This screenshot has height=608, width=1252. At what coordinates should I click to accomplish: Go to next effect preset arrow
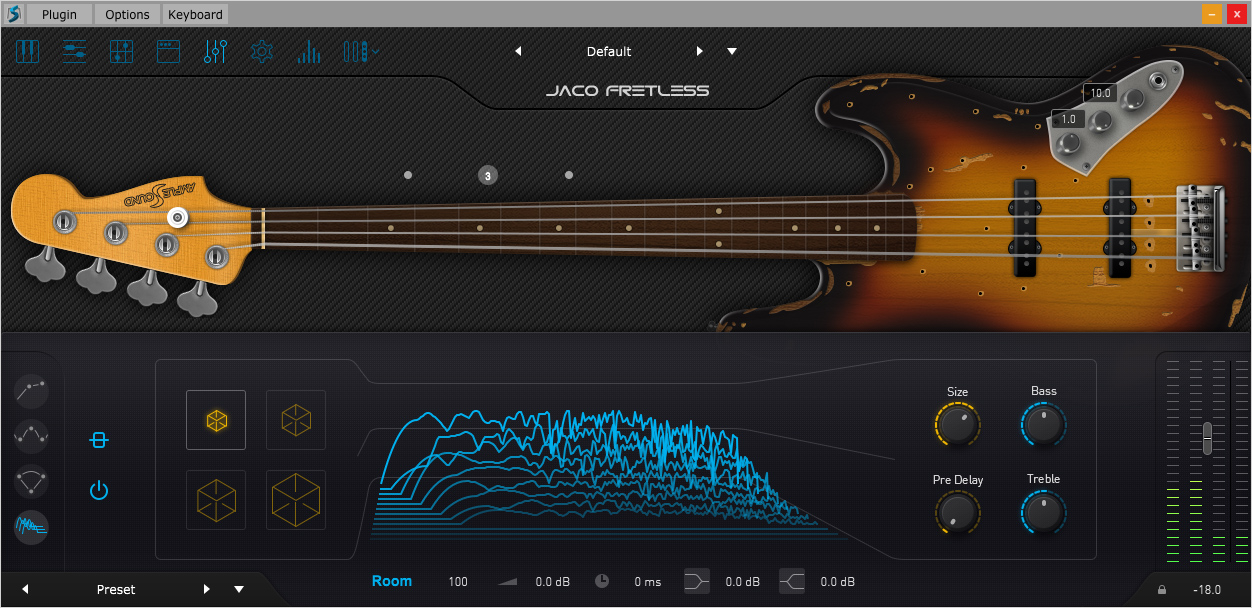(x=207, y=589)
